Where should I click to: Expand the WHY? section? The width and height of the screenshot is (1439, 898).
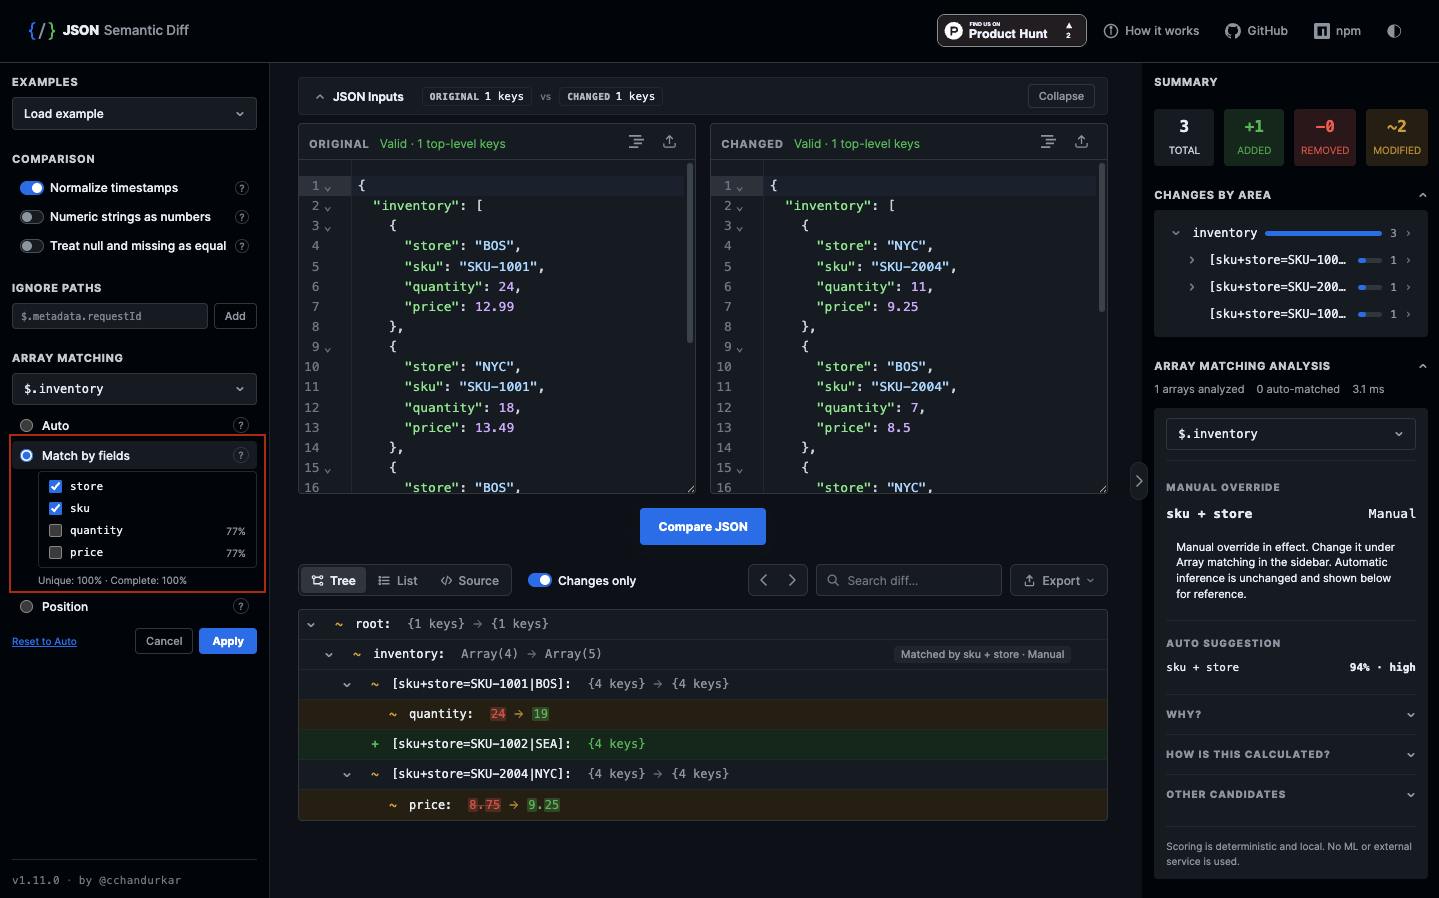pyautogui.click(x=1290, y=715)
